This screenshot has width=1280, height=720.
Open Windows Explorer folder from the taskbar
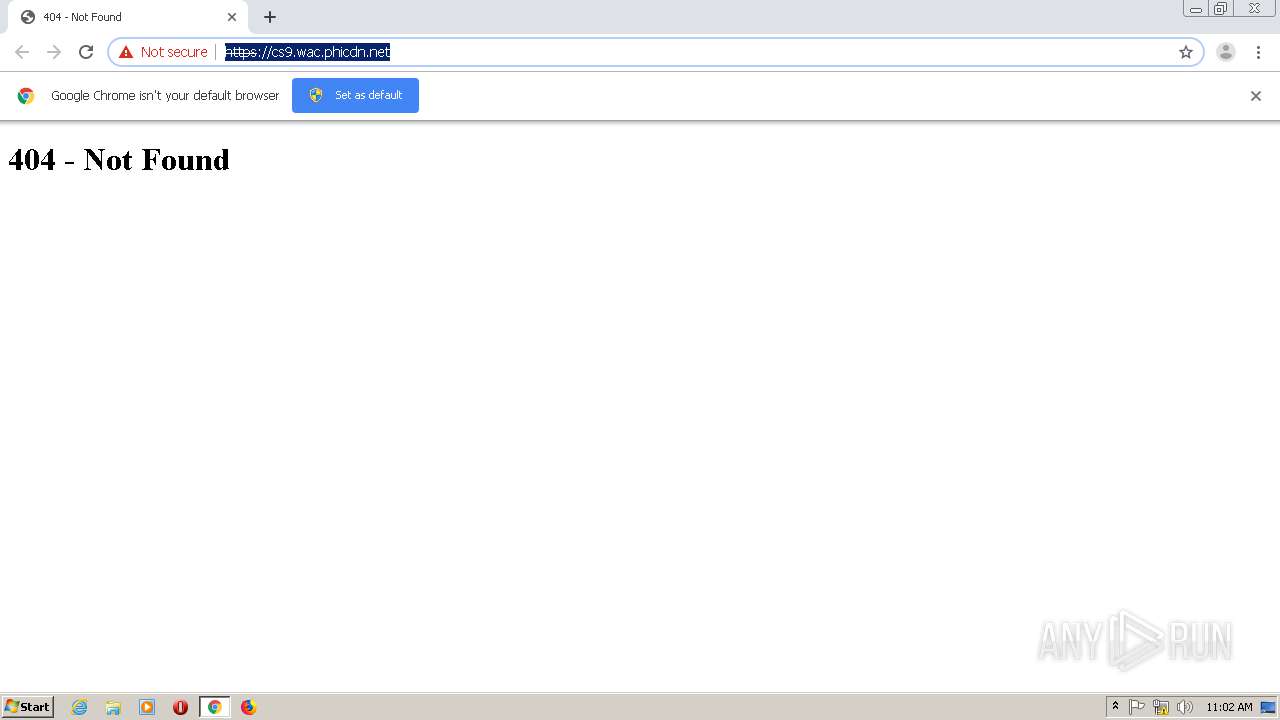113,707
